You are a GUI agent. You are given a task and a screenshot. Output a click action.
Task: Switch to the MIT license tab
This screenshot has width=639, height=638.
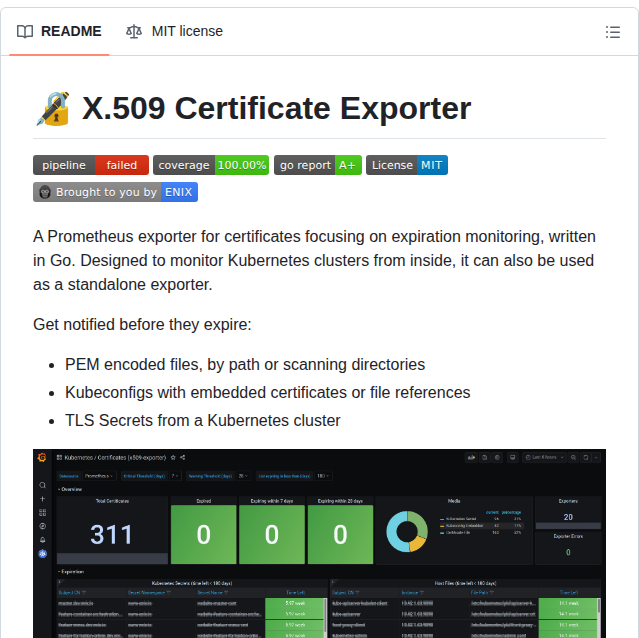point(174,31)
